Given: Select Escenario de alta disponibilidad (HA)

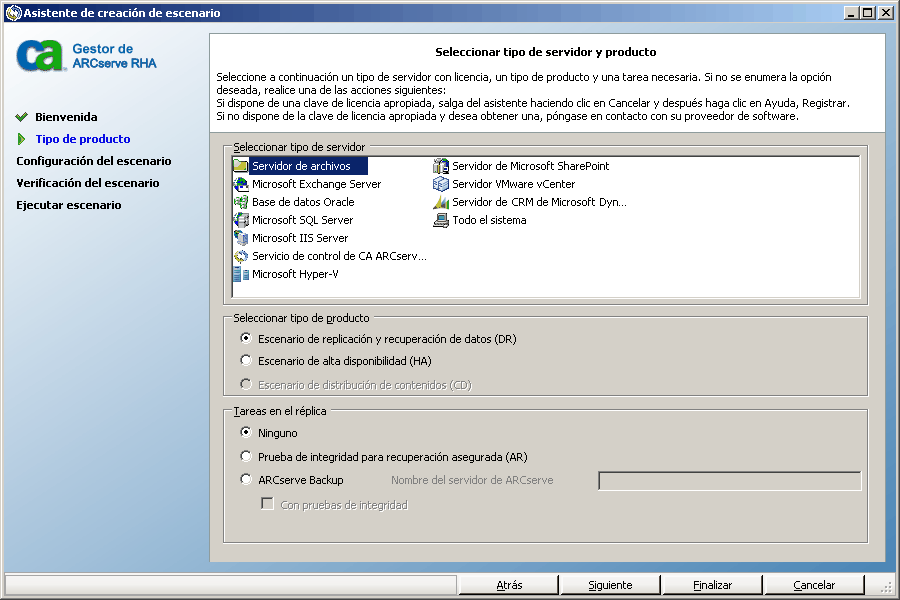Looking at the screenshot, I should click(x=246, y=361).
